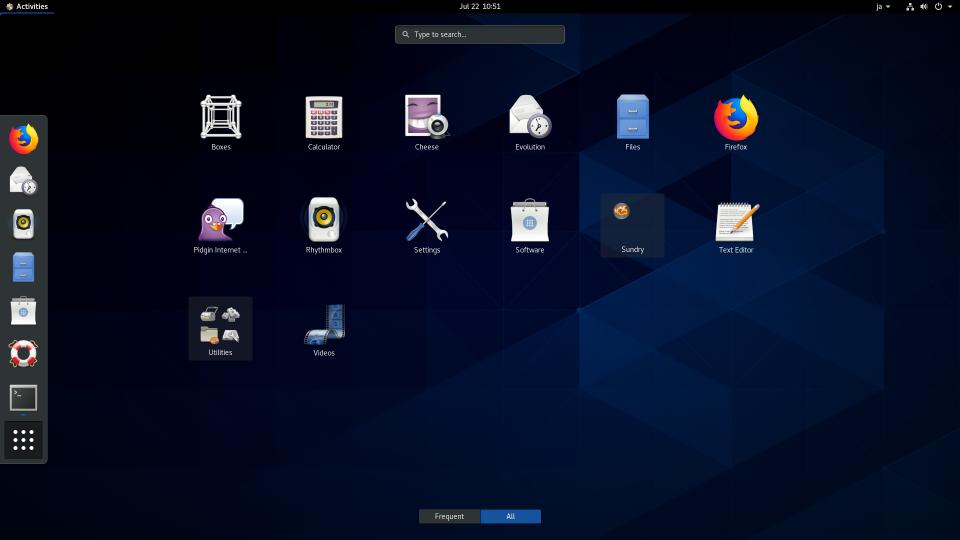Image resolution: width=960 pixels, height=540 pixels.
Task: Switch to the All apps view
Action: pyautogui.click(x=511, y=516)
